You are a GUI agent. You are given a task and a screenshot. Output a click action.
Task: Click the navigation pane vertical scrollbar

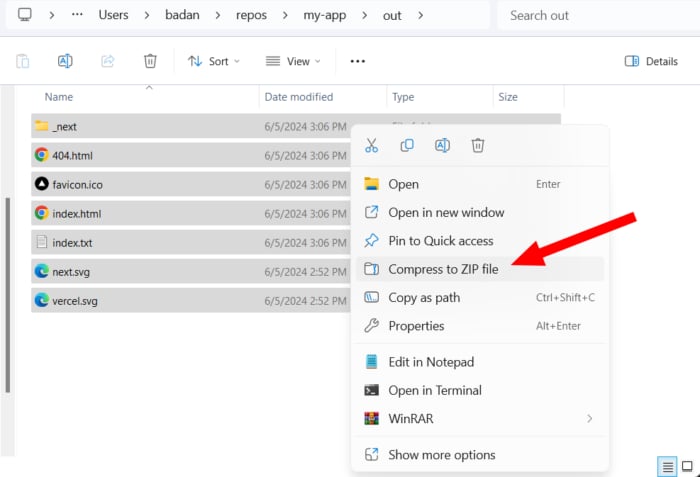click(7, 295)
